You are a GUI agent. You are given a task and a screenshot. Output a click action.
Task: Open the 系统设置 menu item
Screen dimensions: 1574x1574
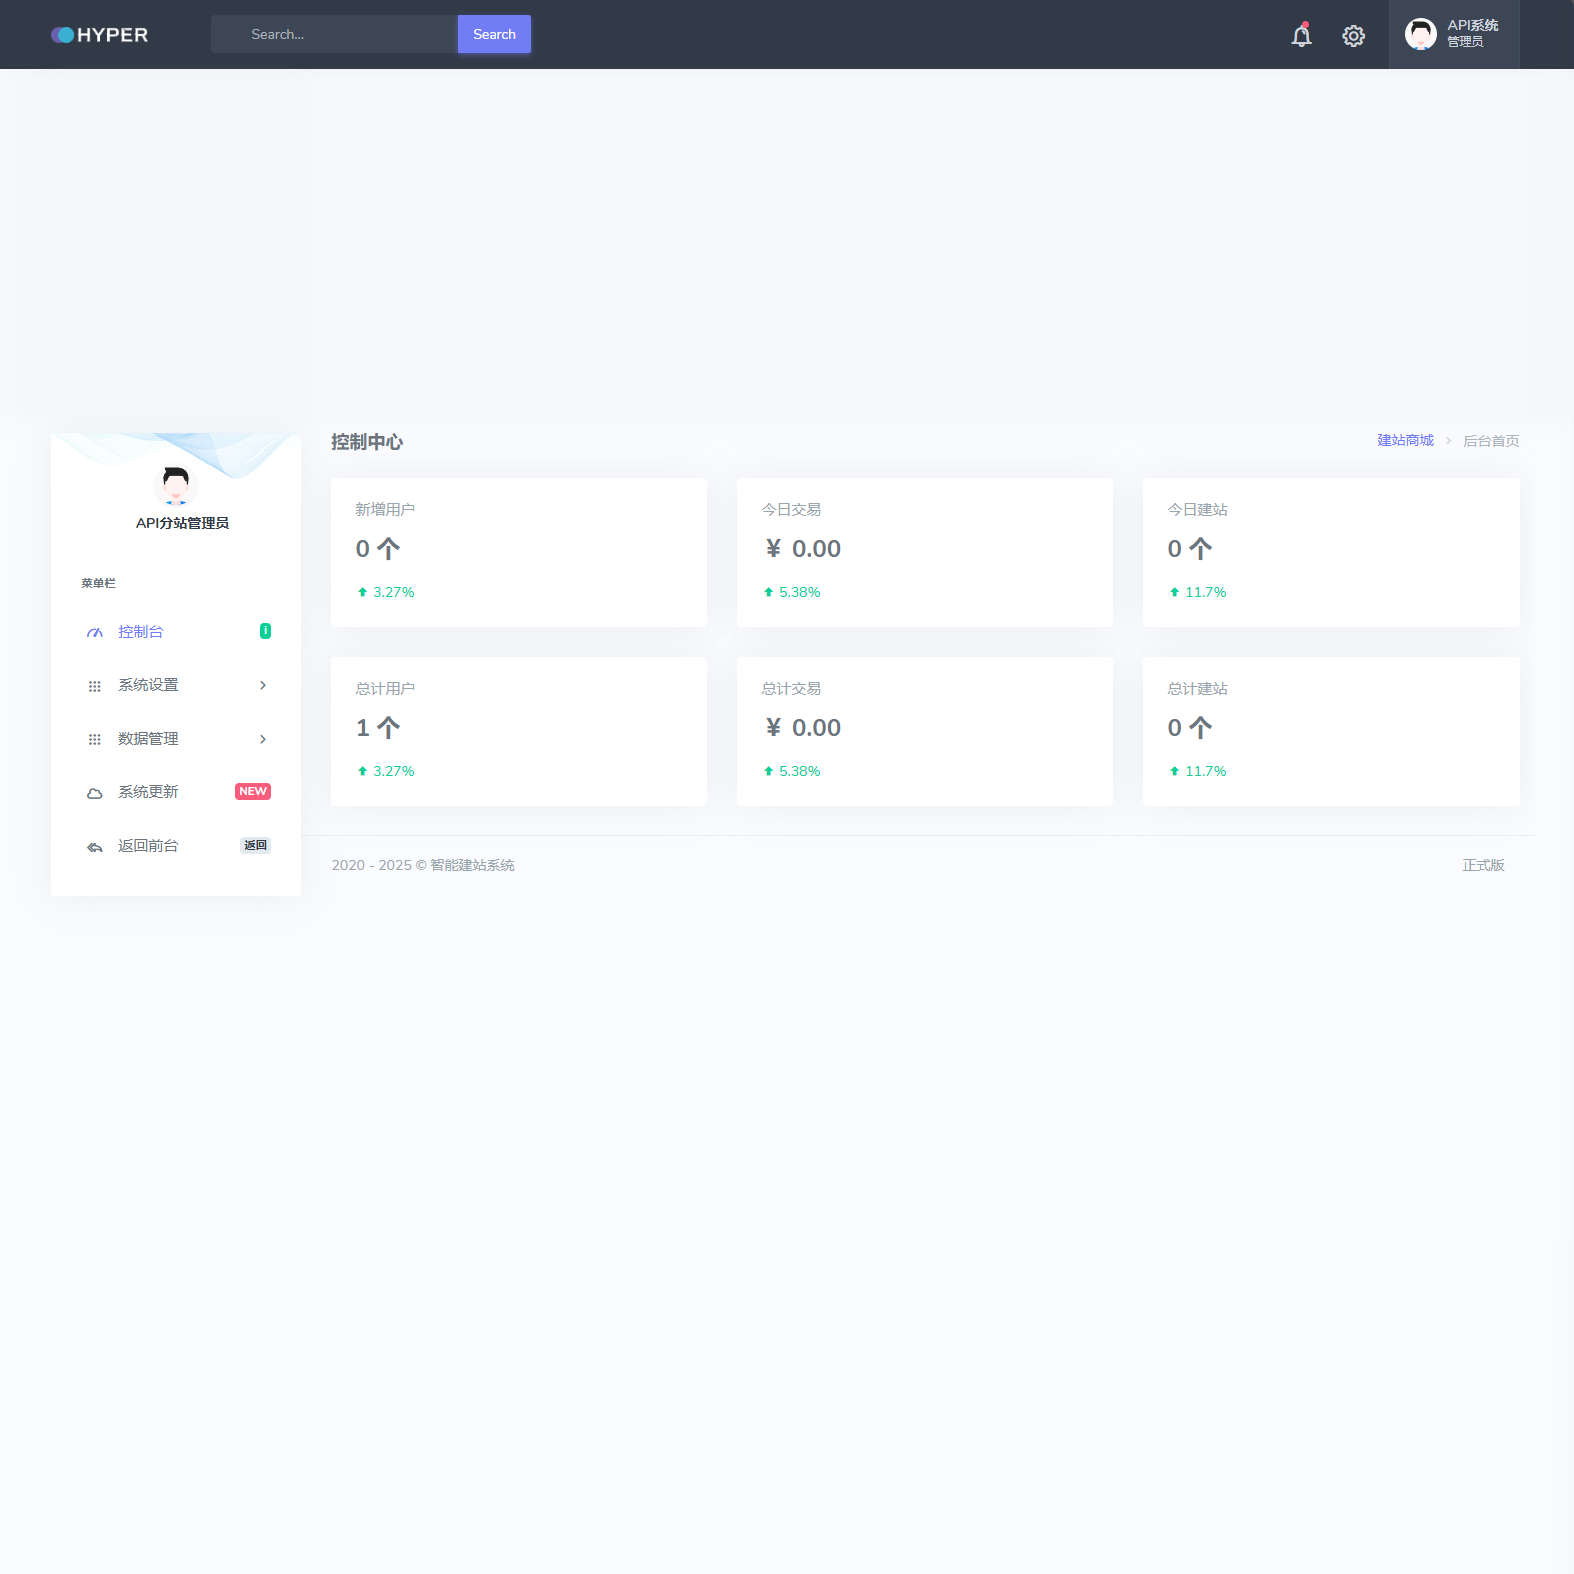pos(176,685)
